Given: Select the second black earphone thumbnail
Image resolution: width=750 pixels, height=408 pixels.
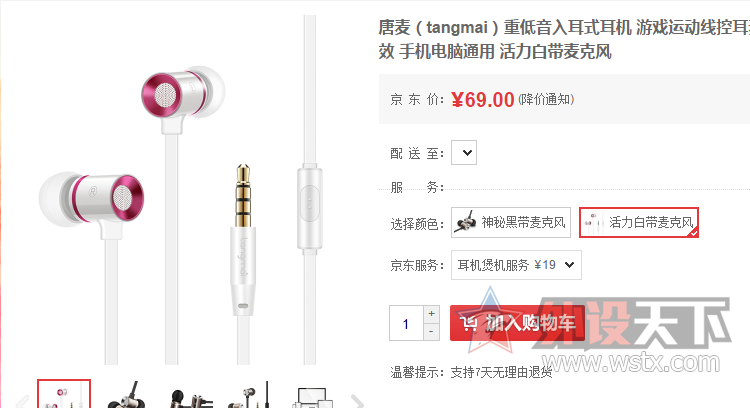Looking at the screenshot, I should coord(126,395).
